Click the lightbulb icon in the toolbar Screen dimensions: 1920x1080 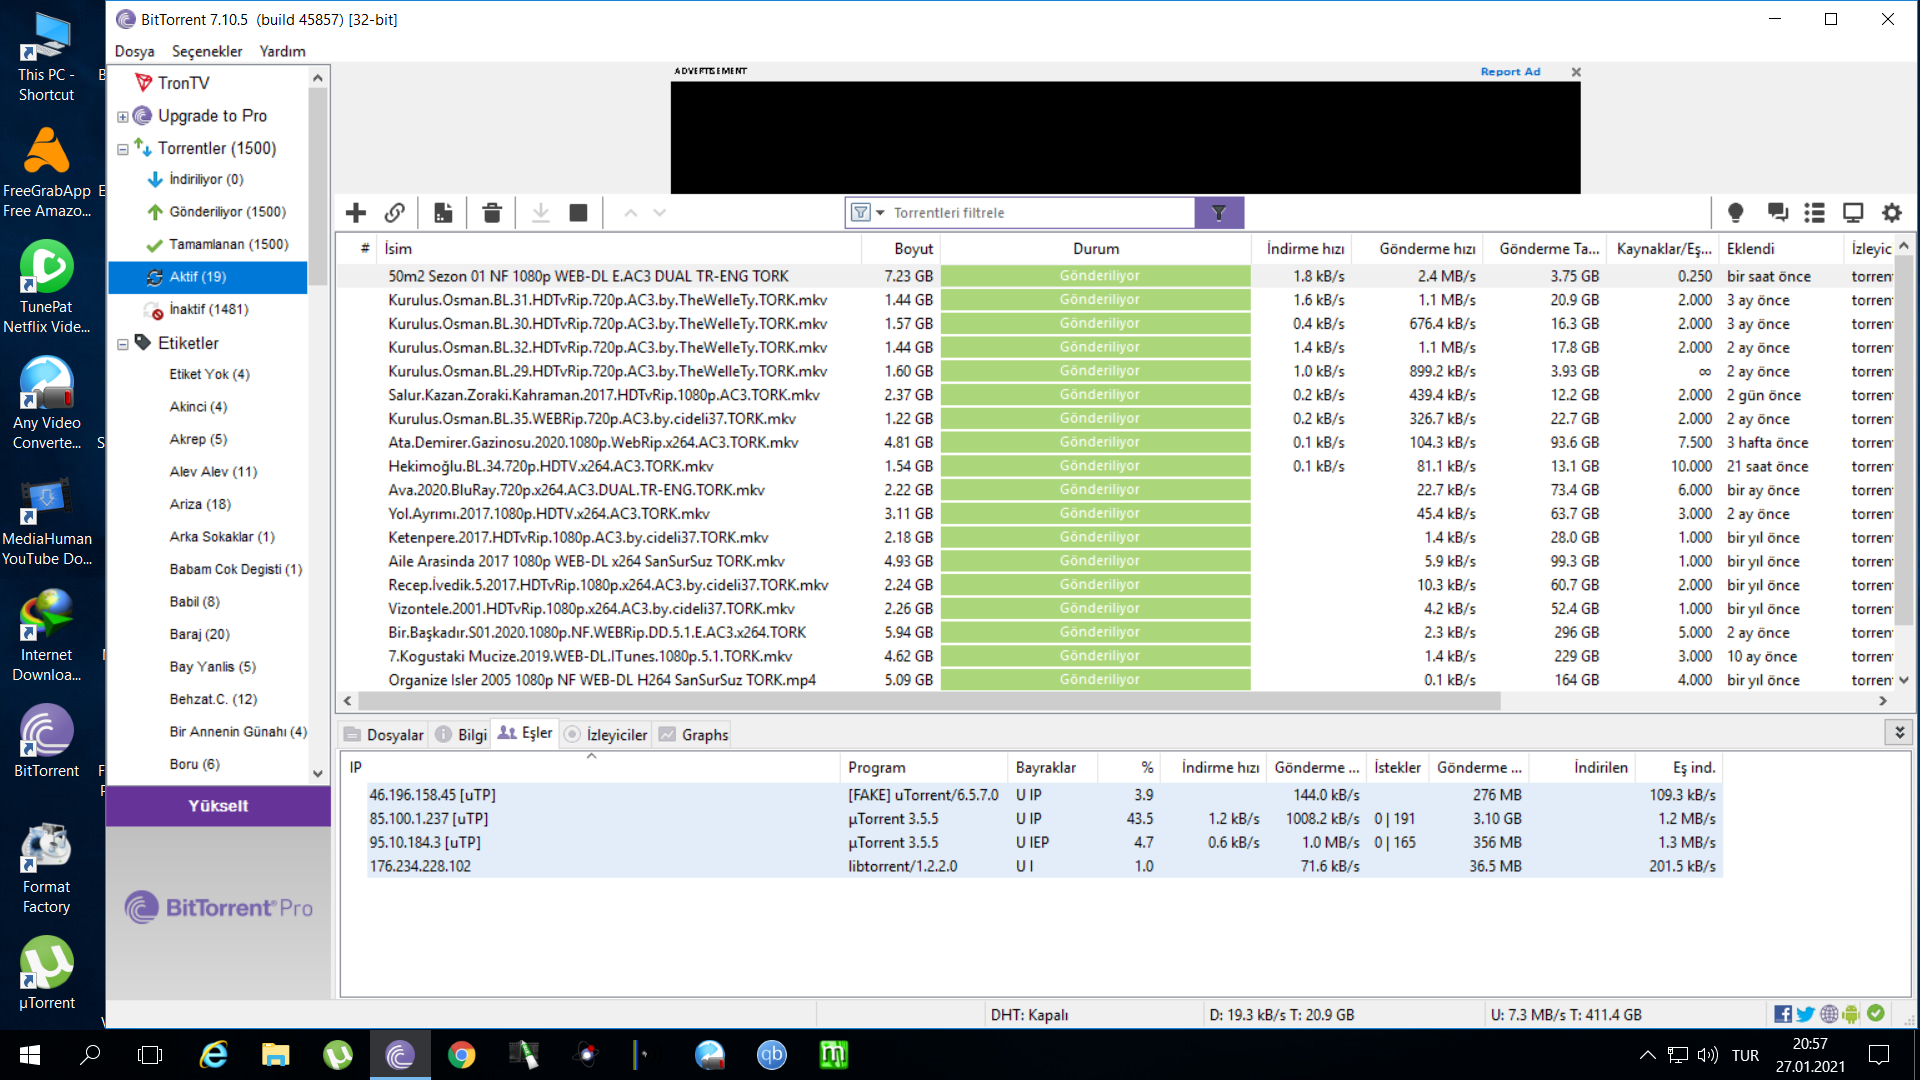(x=1735, y=213)
